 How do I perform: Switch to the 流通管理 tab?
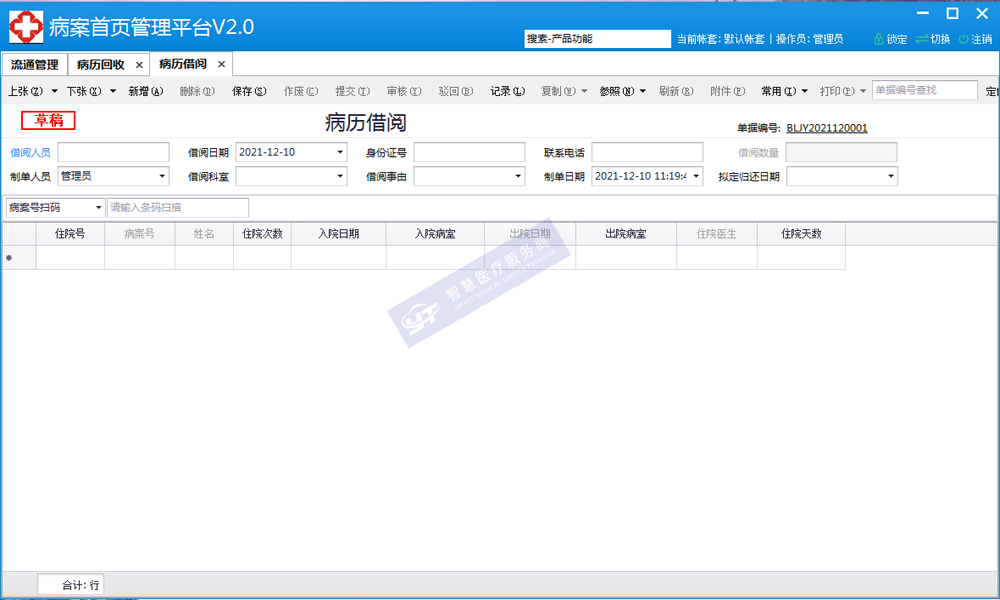(x=35, y=64)
